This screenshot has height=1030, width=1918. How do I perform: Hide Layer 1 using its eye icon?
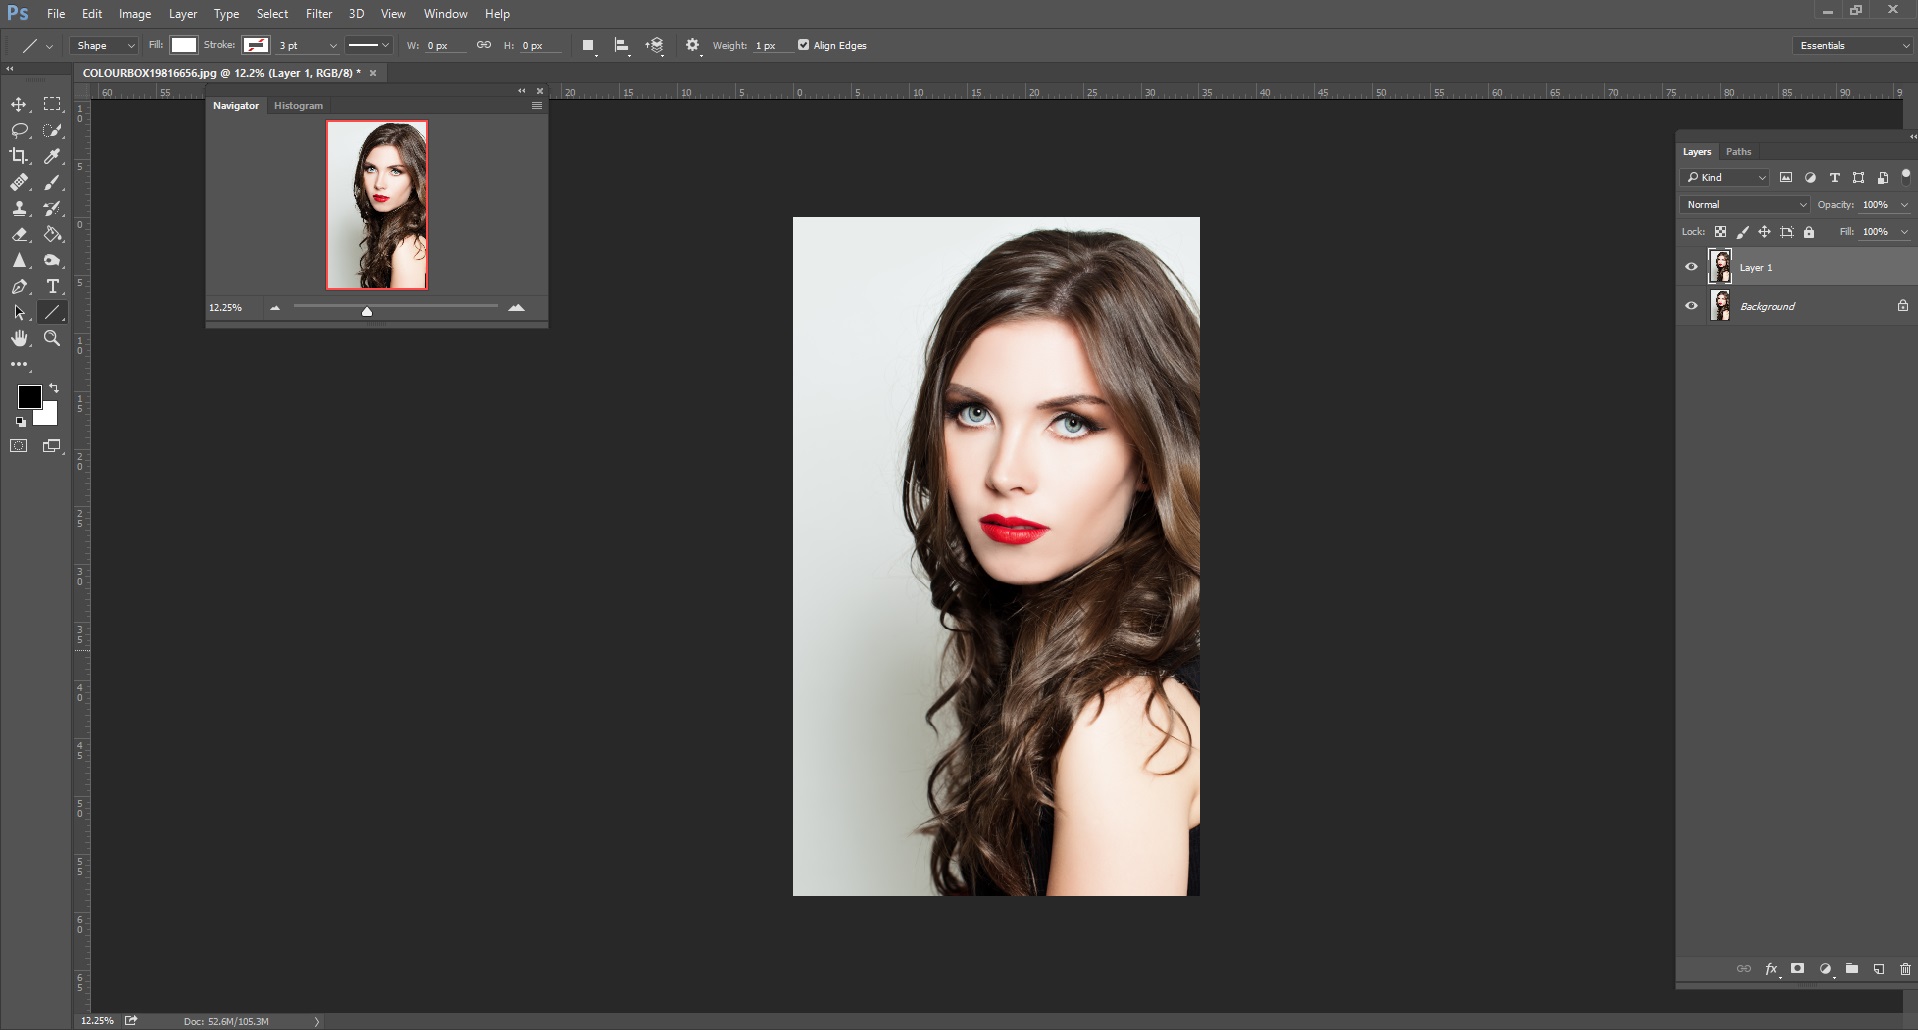click(1691, 267)
